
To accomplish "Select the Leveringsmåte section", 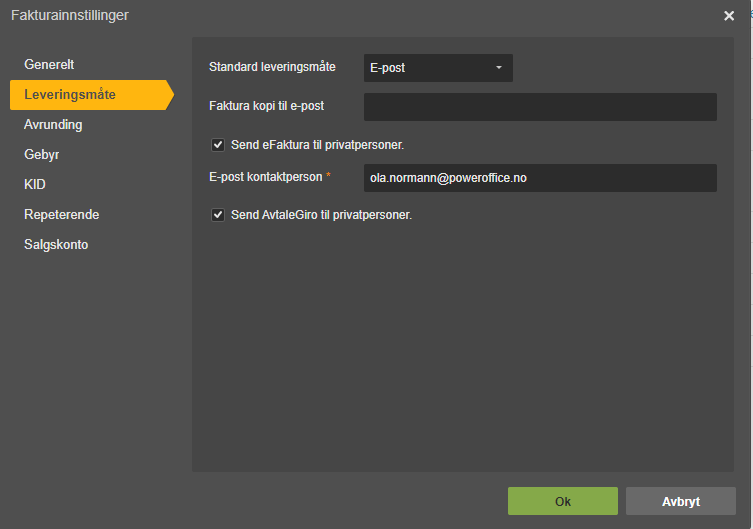I will [x=91, y=95].
